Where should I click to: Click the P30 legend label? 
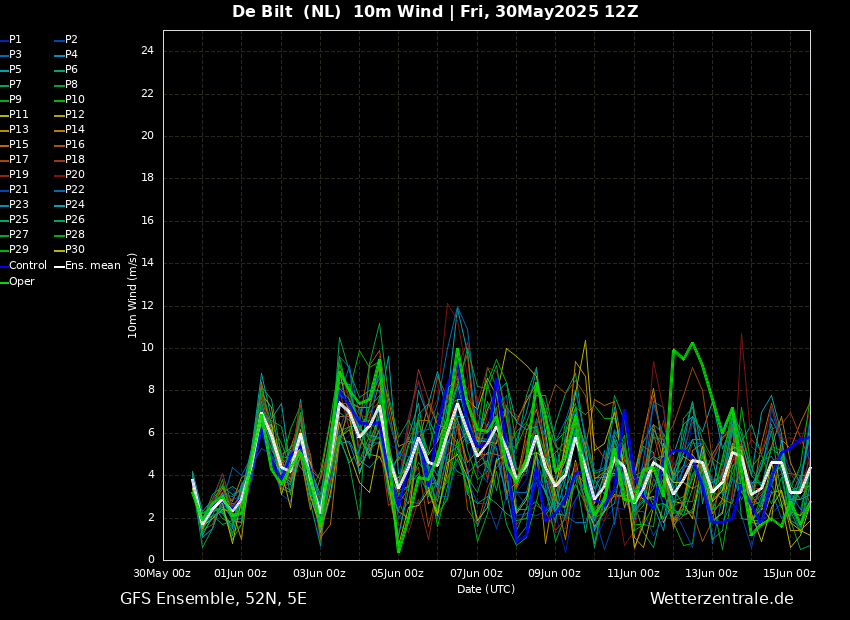point(75,250)
